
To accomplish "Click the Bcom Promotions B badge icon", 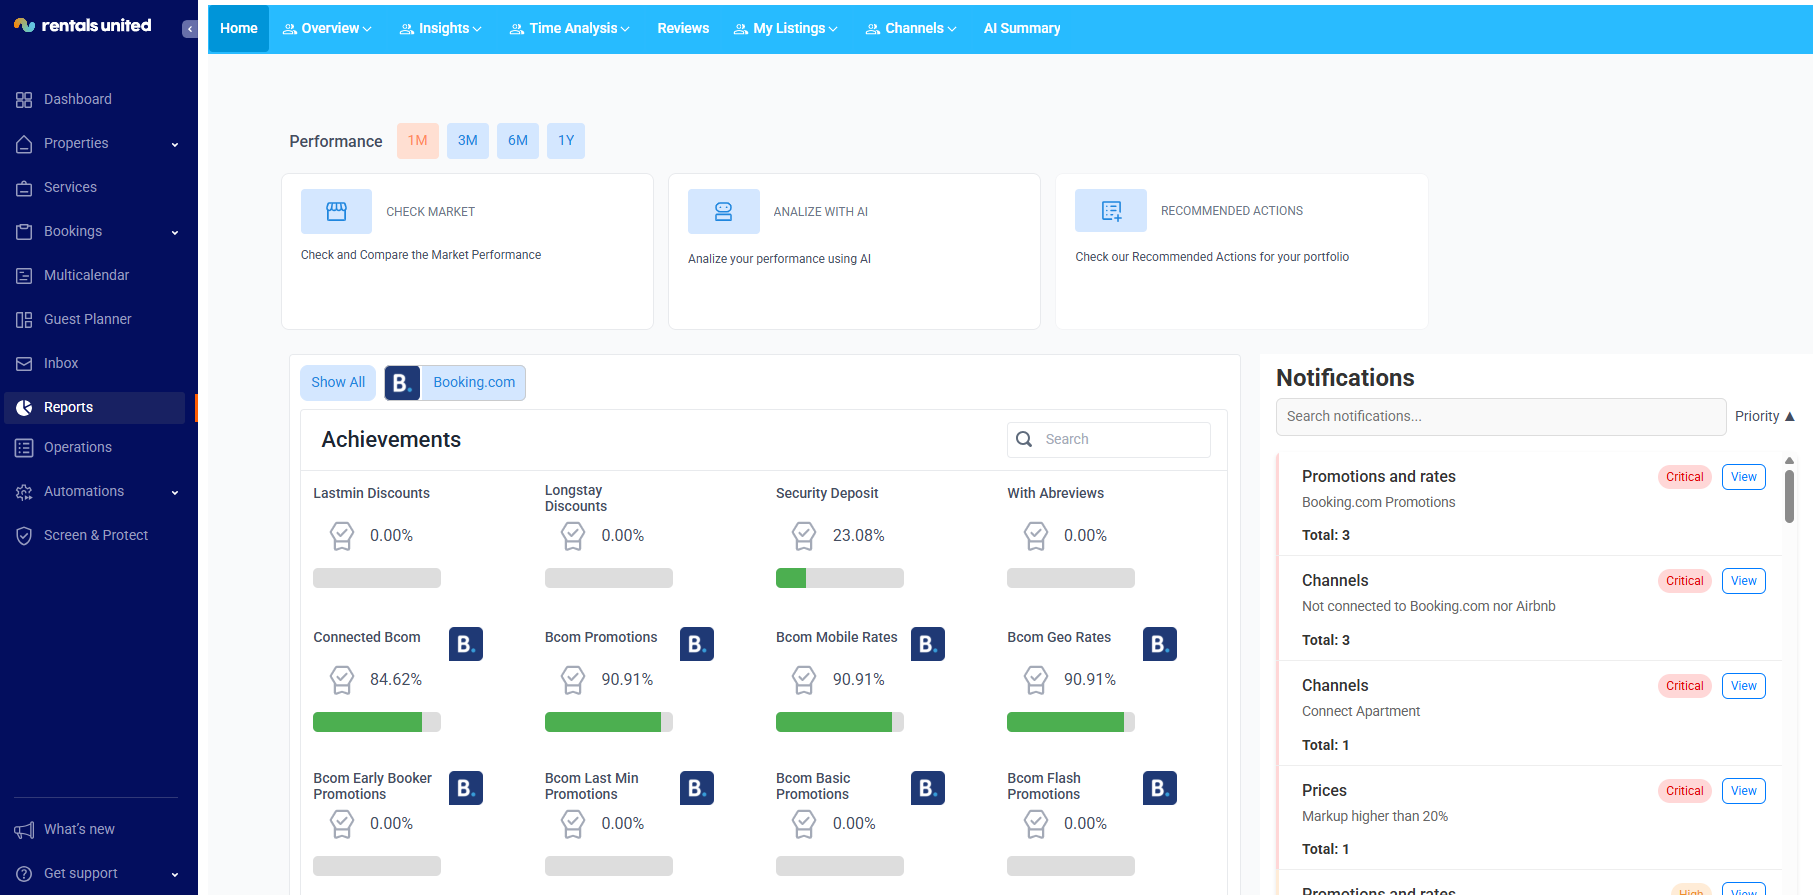I will (x=697, y=644).
